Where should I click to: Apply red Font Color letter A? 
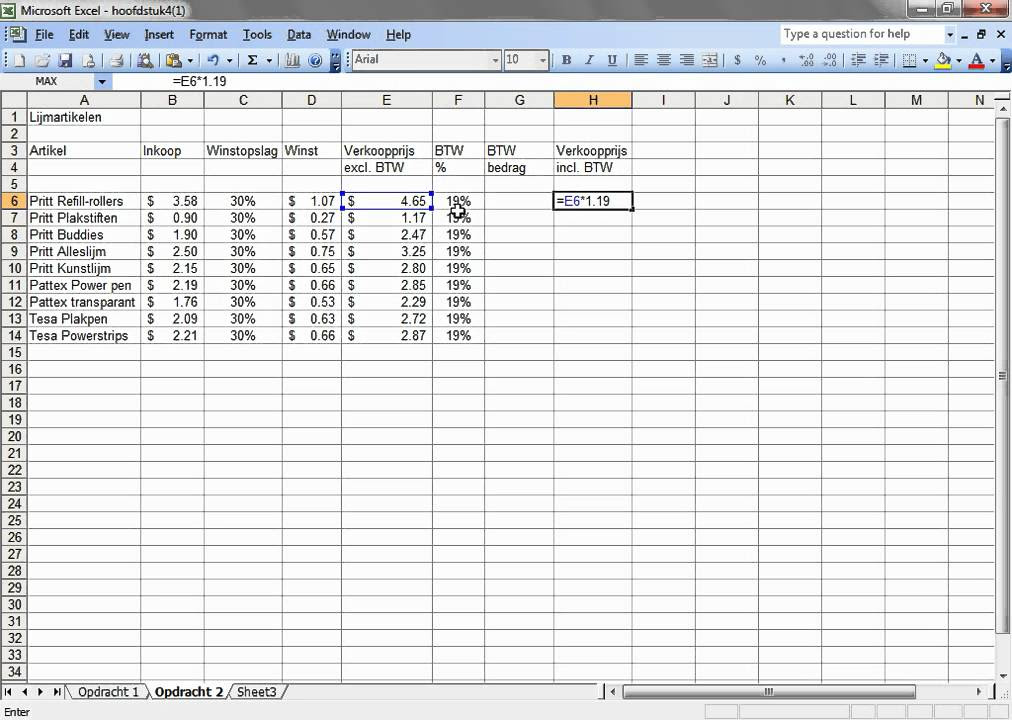pos(977,60)
